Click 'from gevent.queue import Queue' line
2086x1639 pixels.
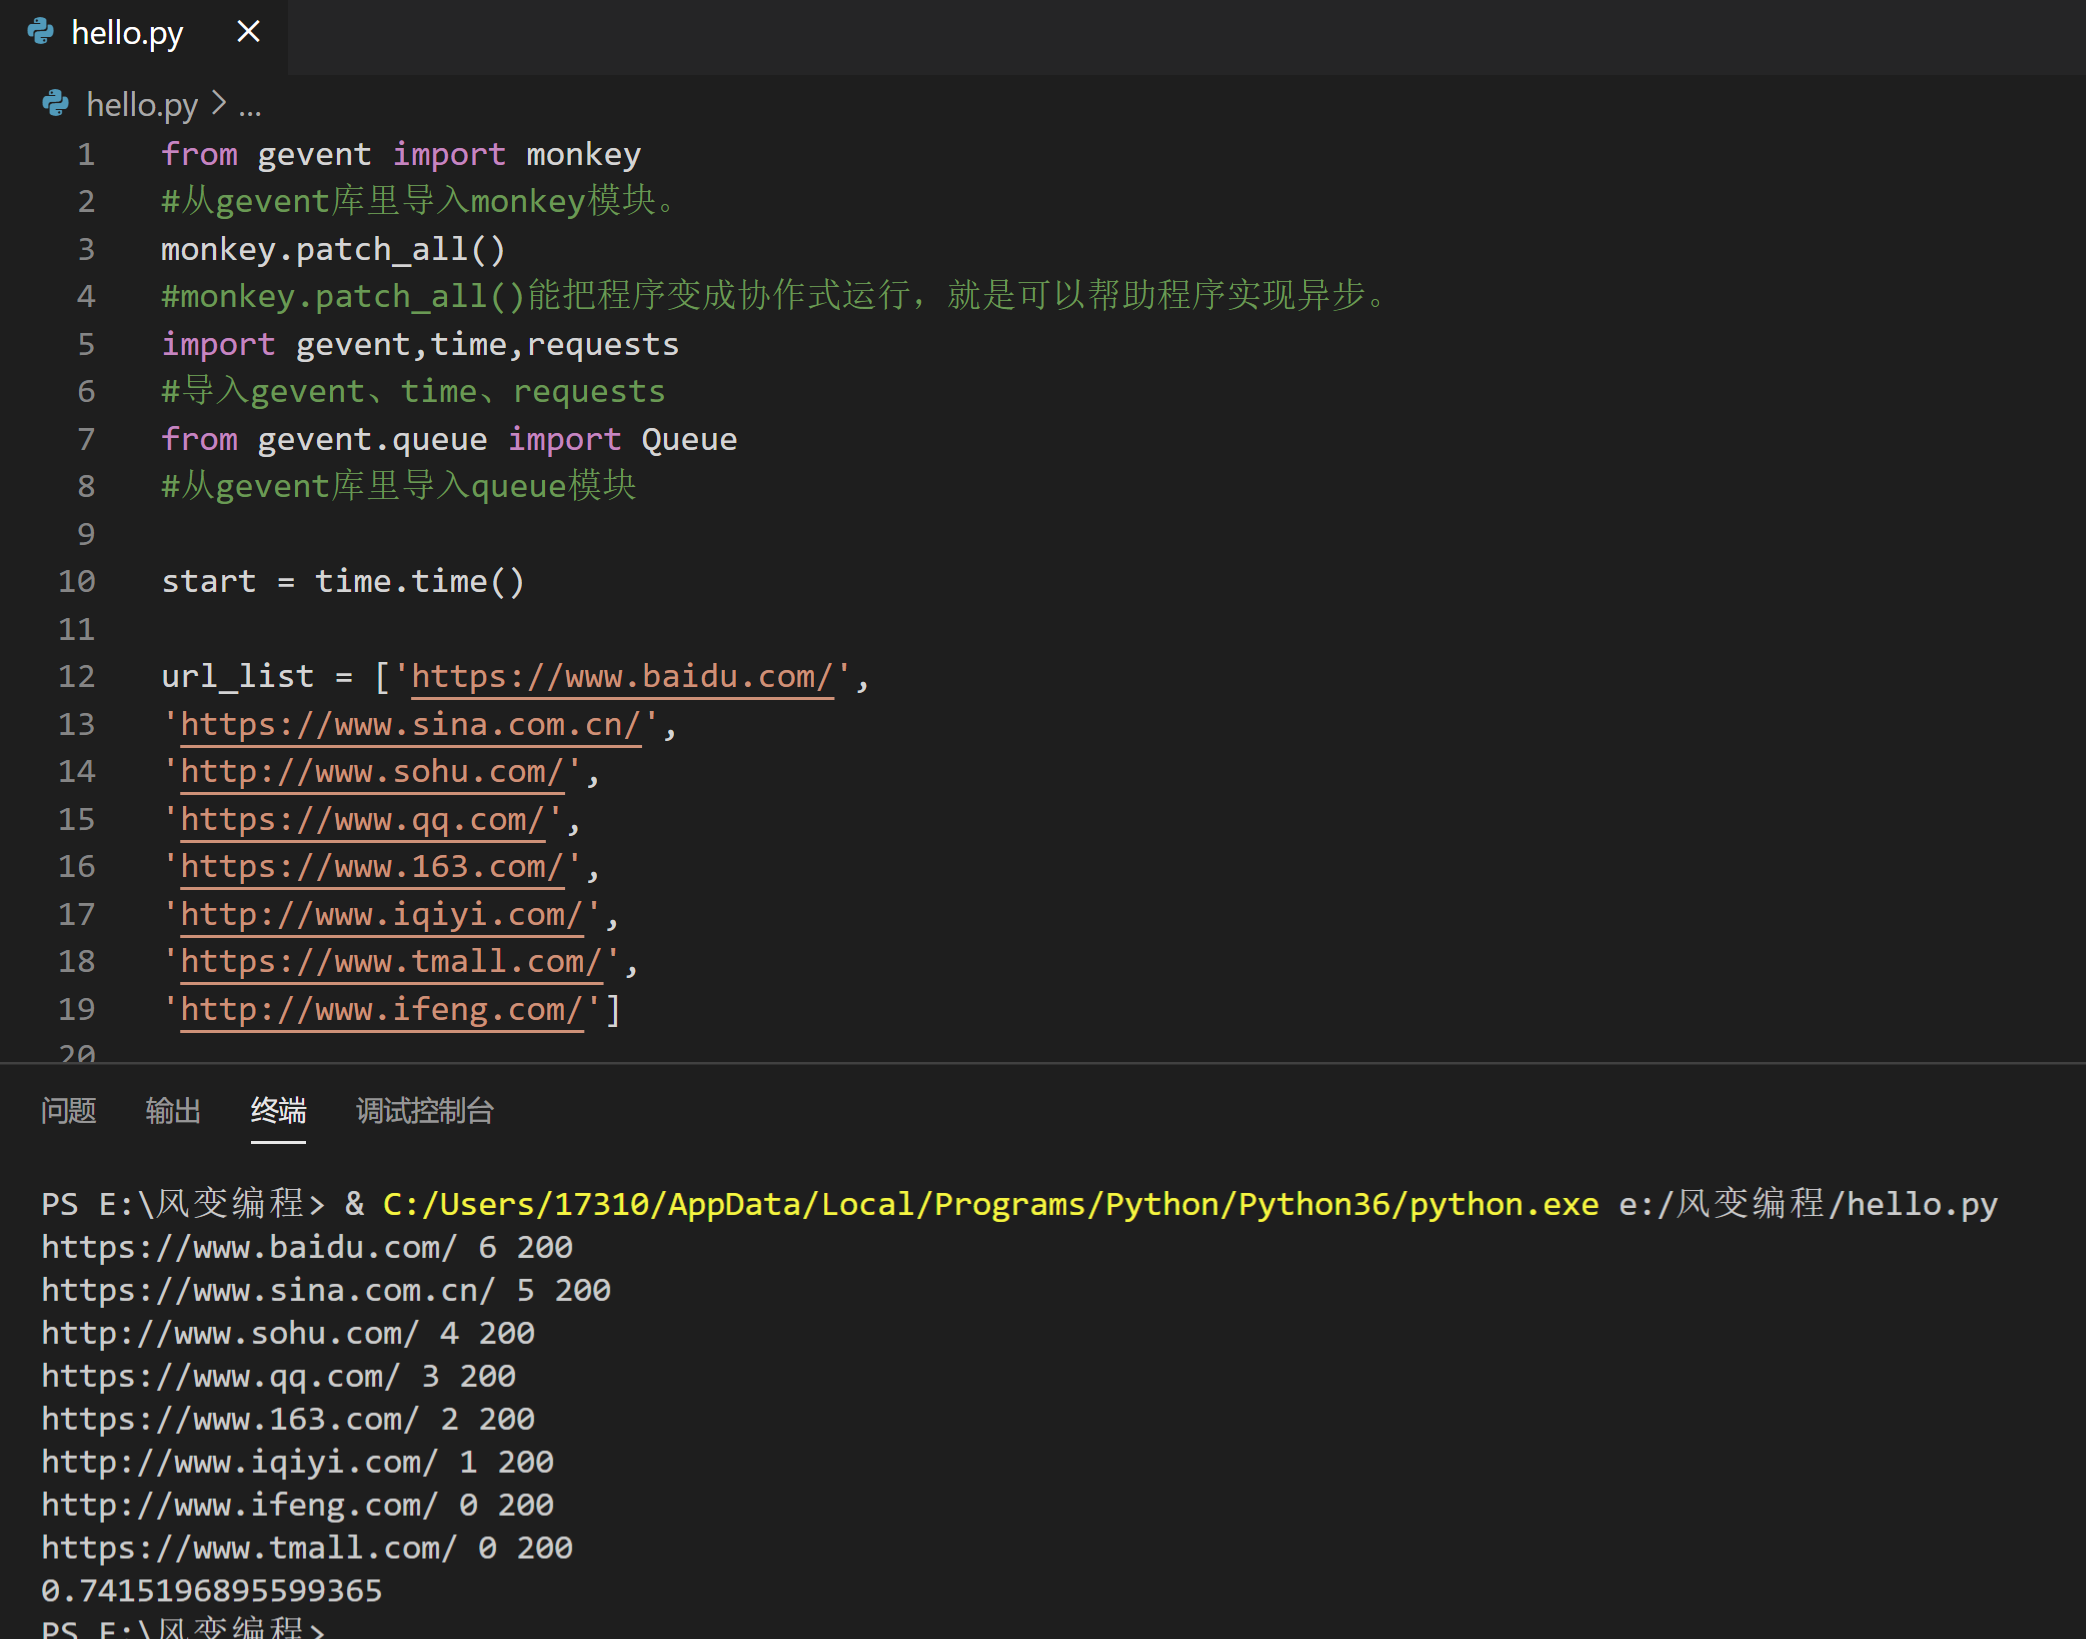coord(449,439)
